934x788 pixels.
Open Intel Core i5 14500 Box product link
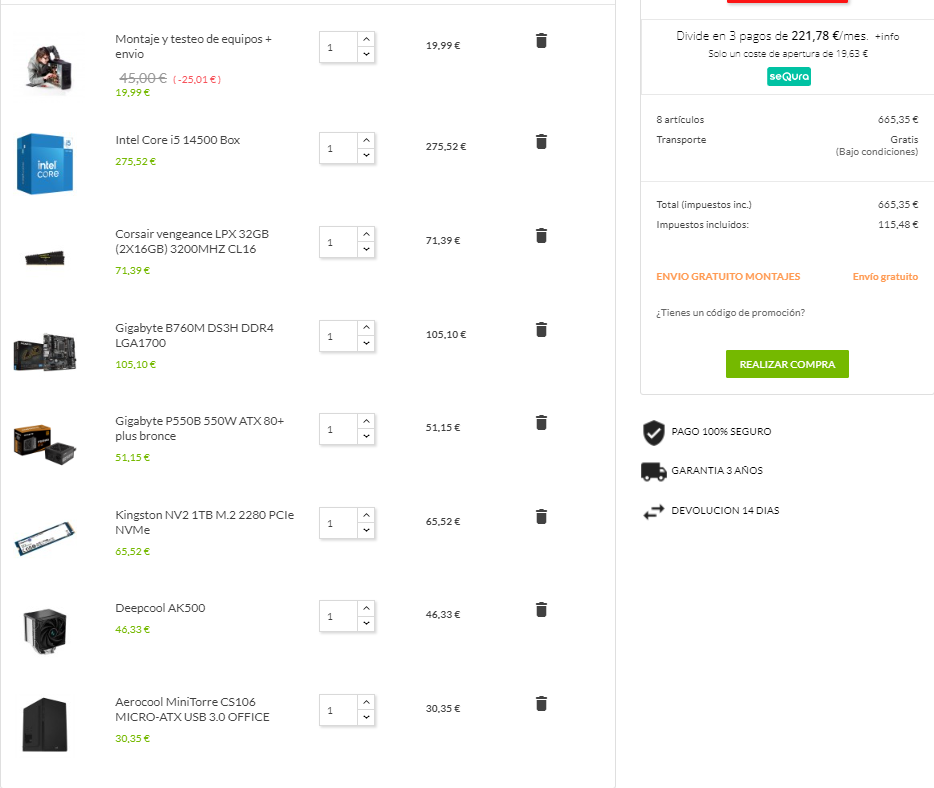[178, 140]
